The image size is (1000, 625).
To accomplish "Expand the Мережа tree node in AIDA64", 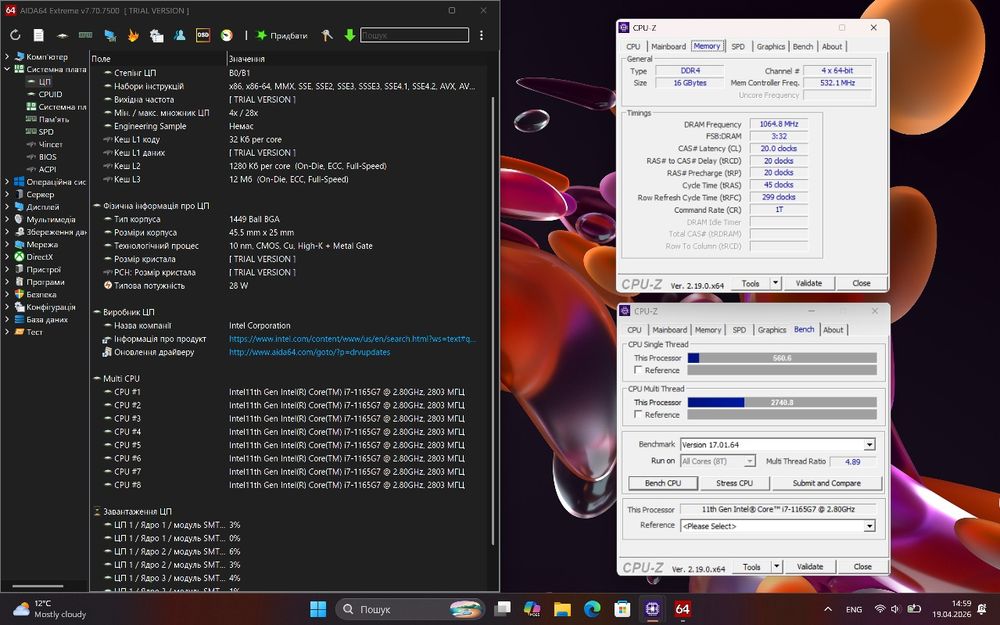I will [7, 244].
